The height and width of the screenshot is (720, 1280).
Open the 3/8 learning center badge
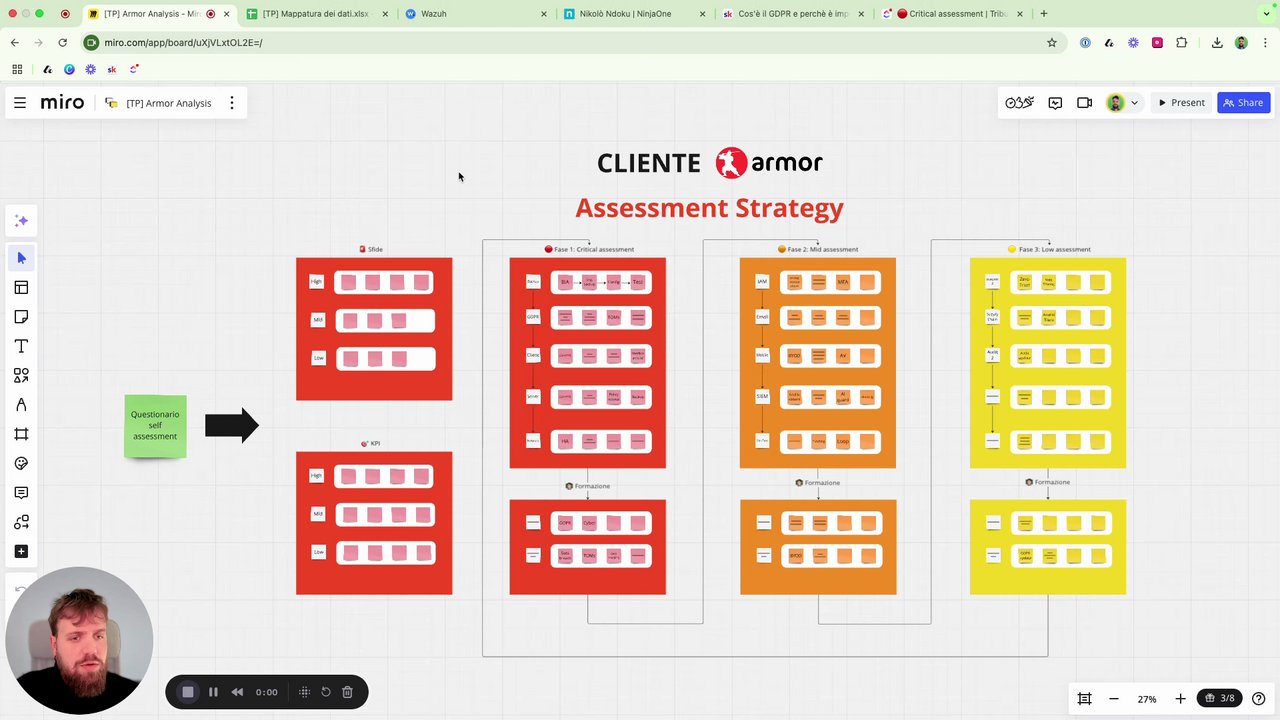pyautogui.click(x=1220, y=698)
